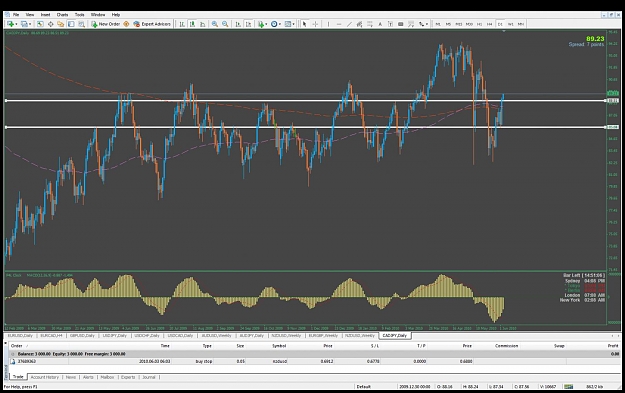Screen dimensions: 625x393
Task: Toggle the Navigator window icon
Action: pyautogui.click(x=61, y=24)
